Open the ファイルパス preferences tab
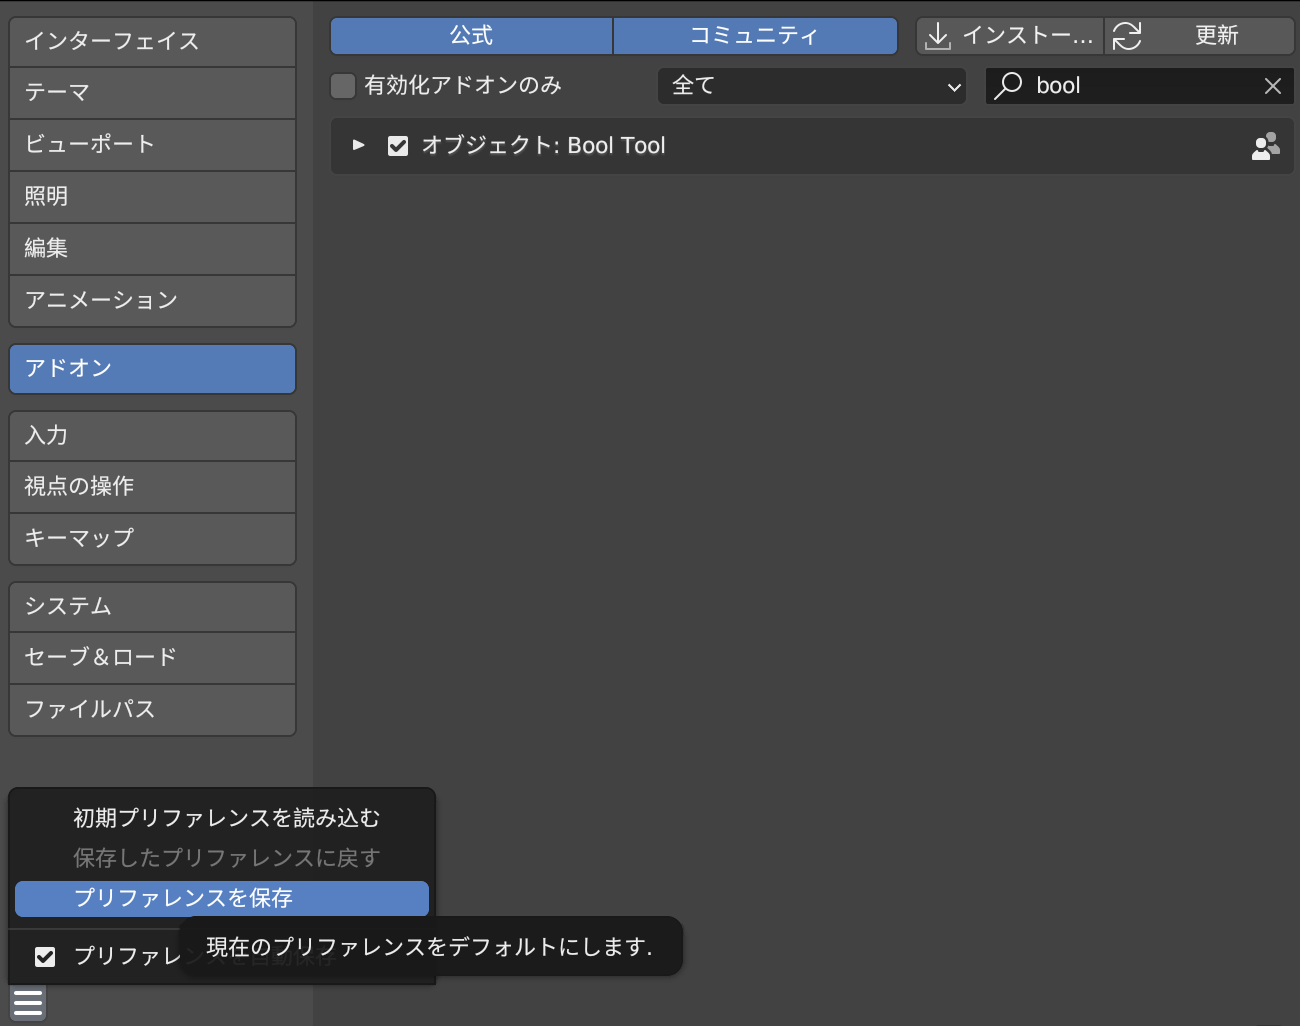 tap(152, 710)
